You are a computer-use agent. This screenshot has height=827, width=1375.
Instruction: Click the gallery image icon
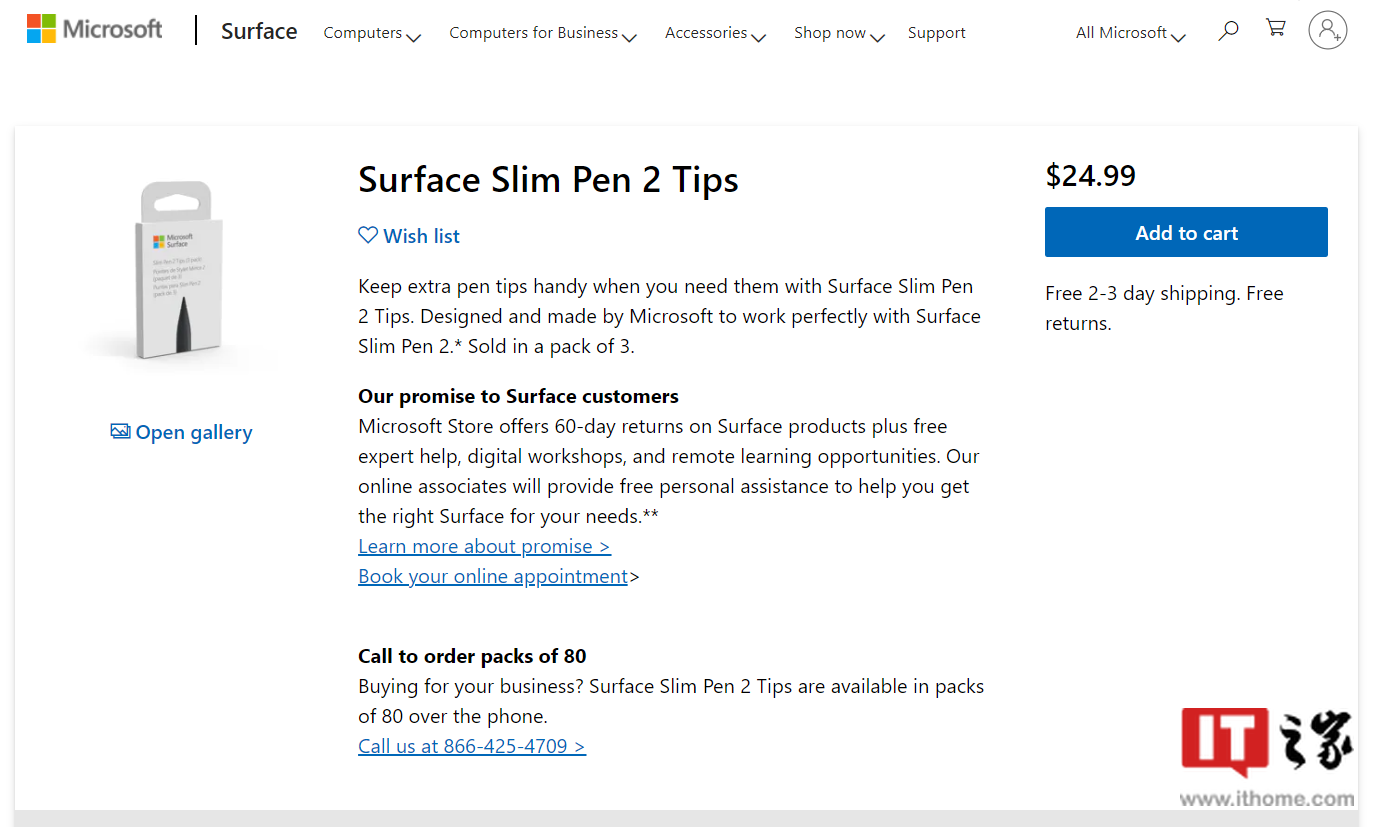[120, 432]
